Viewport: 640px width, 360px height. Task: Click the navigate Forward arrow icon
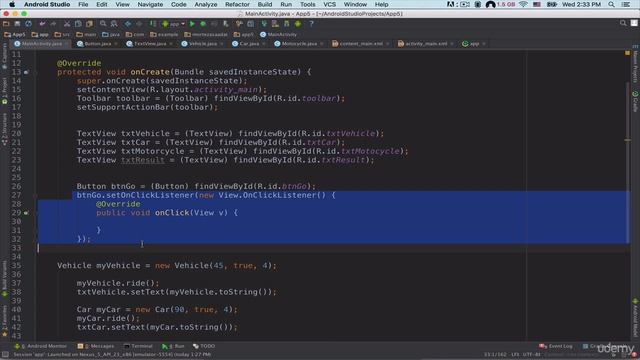click(x=139, y=24)
